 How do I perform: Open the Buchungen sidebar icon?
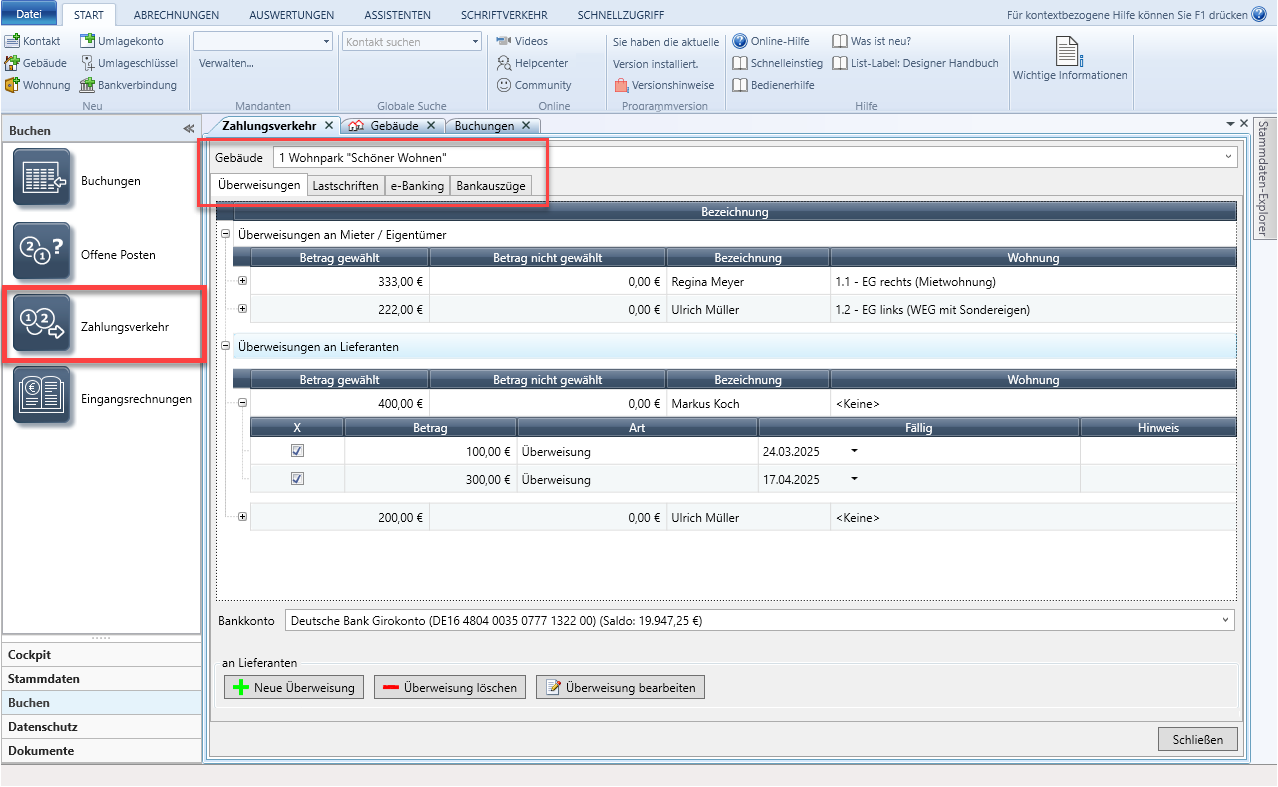click(x=41, y=178)
